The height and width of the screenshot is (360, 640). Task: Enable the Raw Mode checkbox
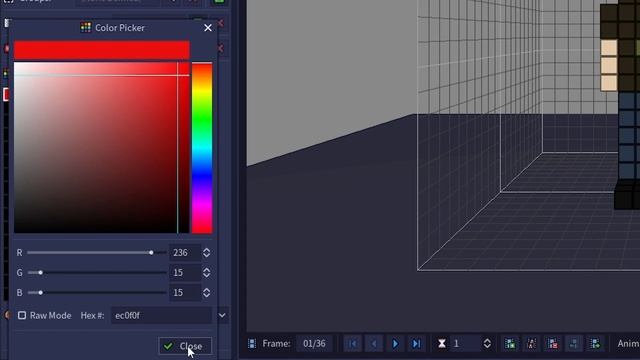(22, 316)
